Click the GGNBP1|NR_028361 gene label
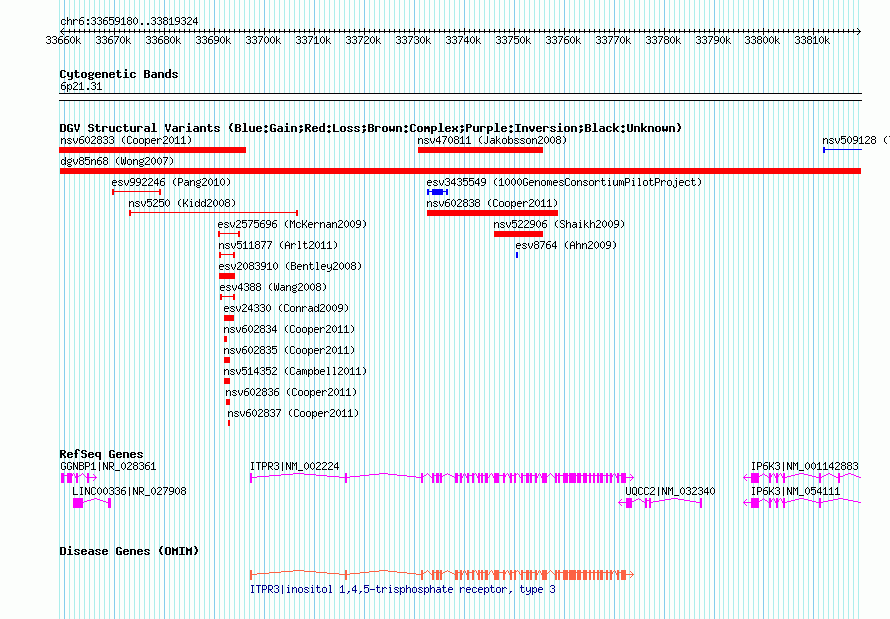Screen dimensions: 890x619 [x=108, y=466]
